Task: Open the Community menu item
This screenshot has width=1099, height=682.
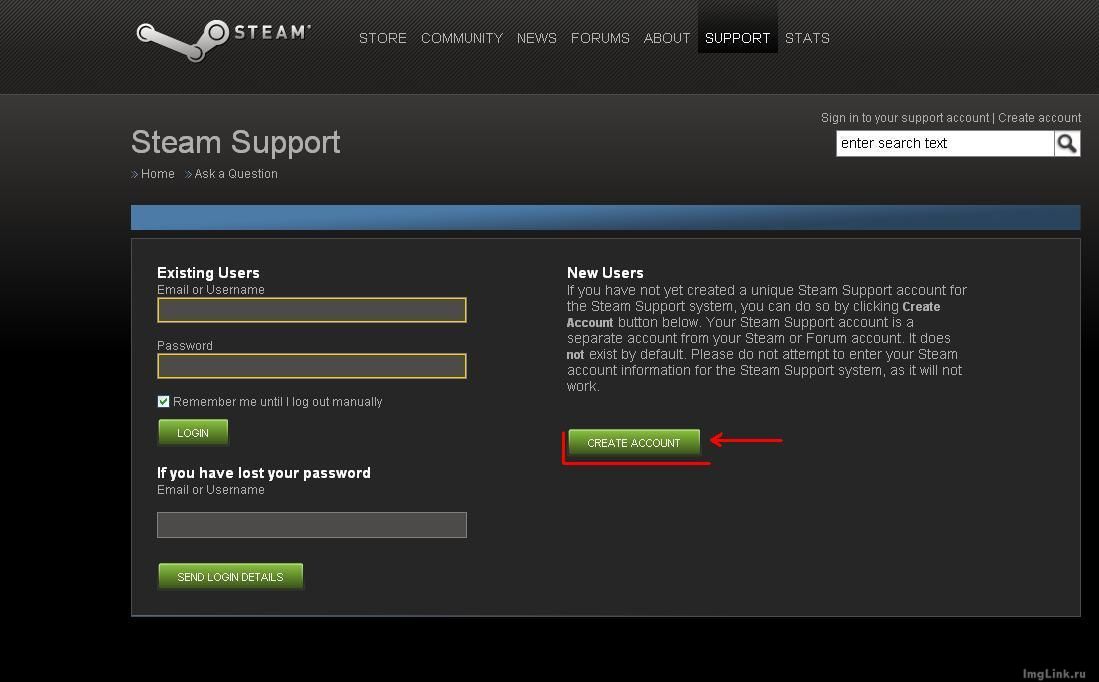Action: pos(461,38)
